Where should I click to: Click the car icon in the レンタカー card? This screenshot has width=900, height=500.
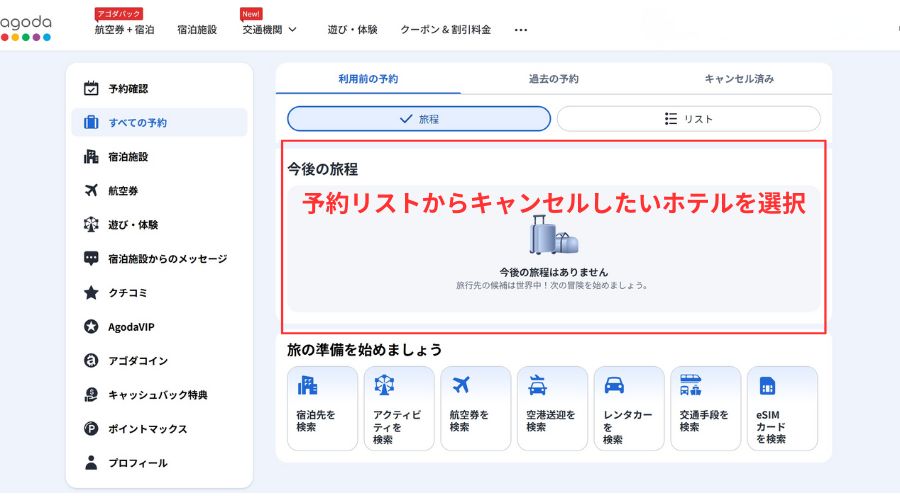614,385
